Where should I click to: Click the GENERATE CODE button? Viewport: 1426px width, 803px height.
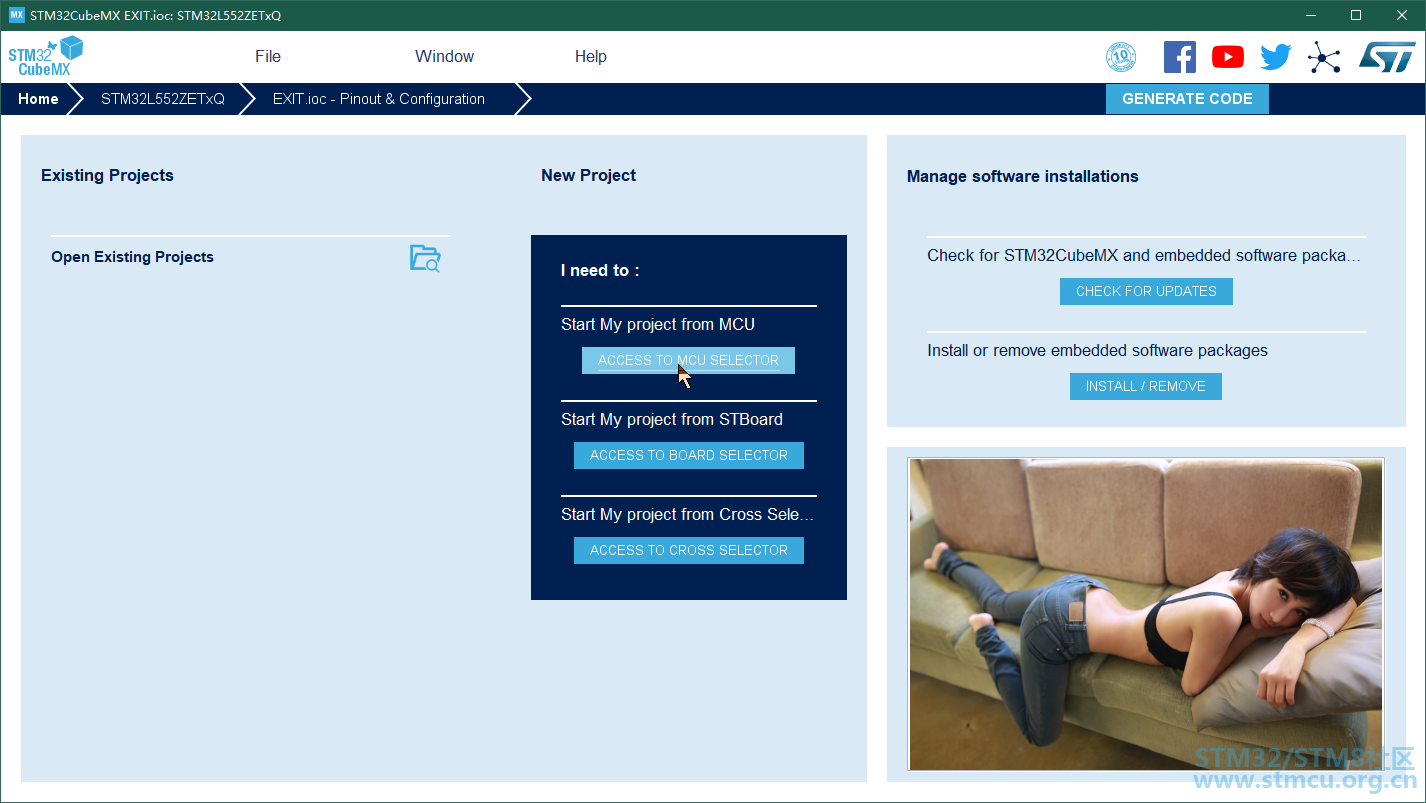coord(1187,99)
